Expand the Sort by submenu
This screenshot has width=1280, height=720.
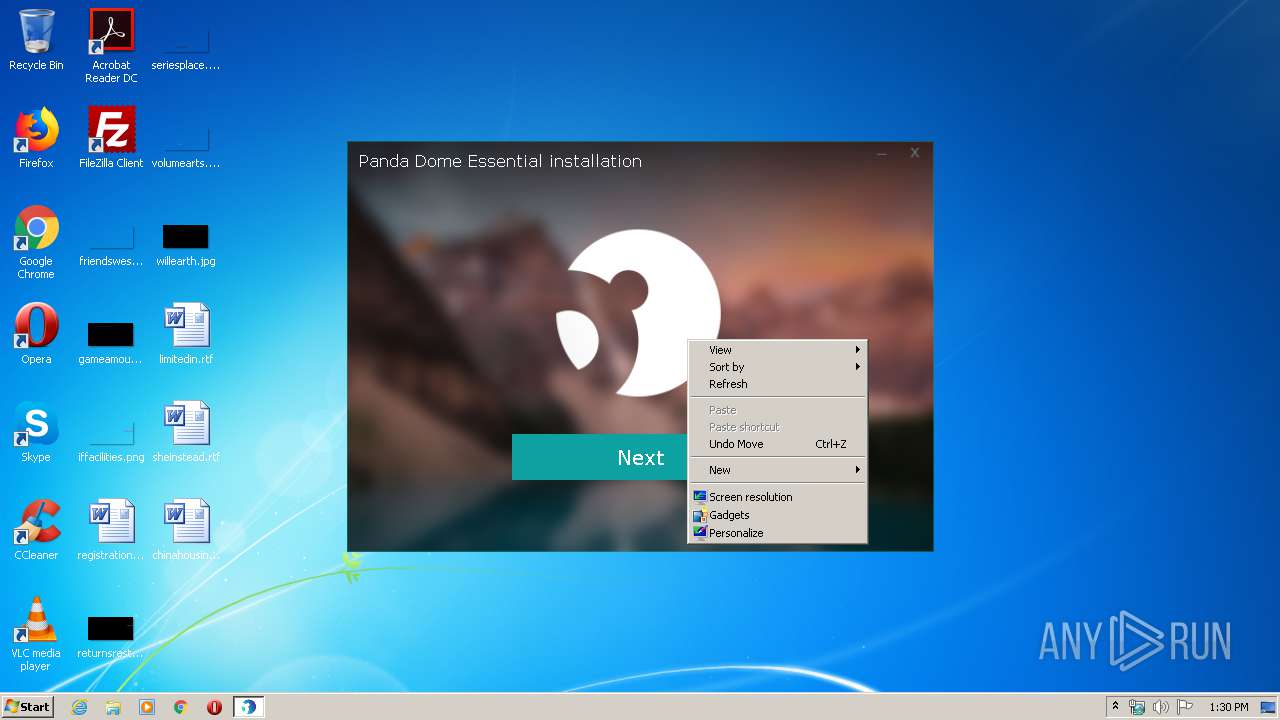click(777, 367)
